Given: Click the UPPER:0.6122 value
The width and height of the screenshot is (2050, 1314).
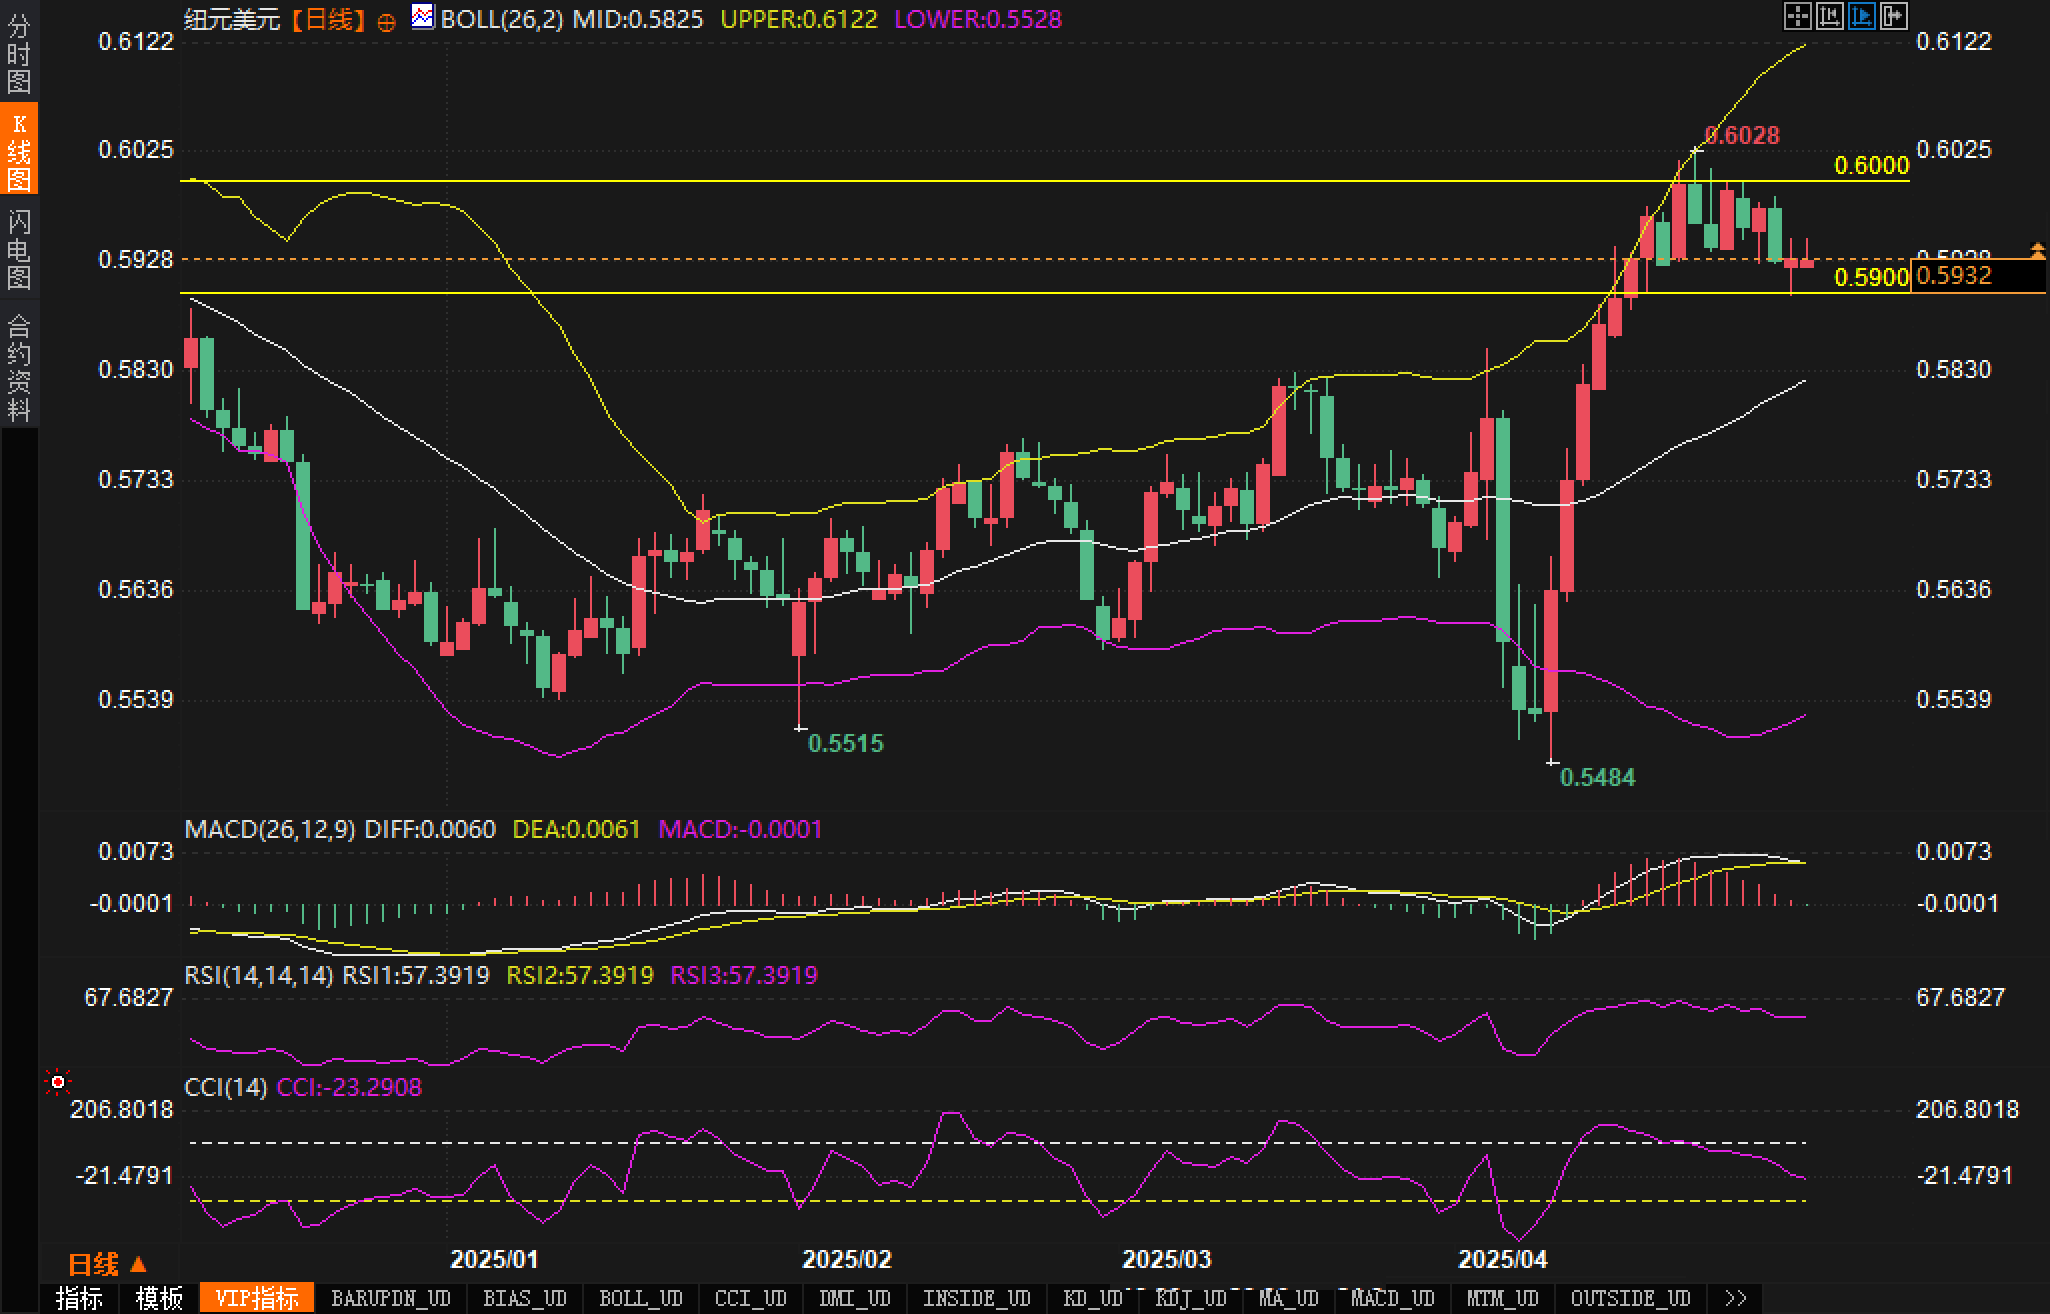Looking at the screenshot, I should [799, 19].
